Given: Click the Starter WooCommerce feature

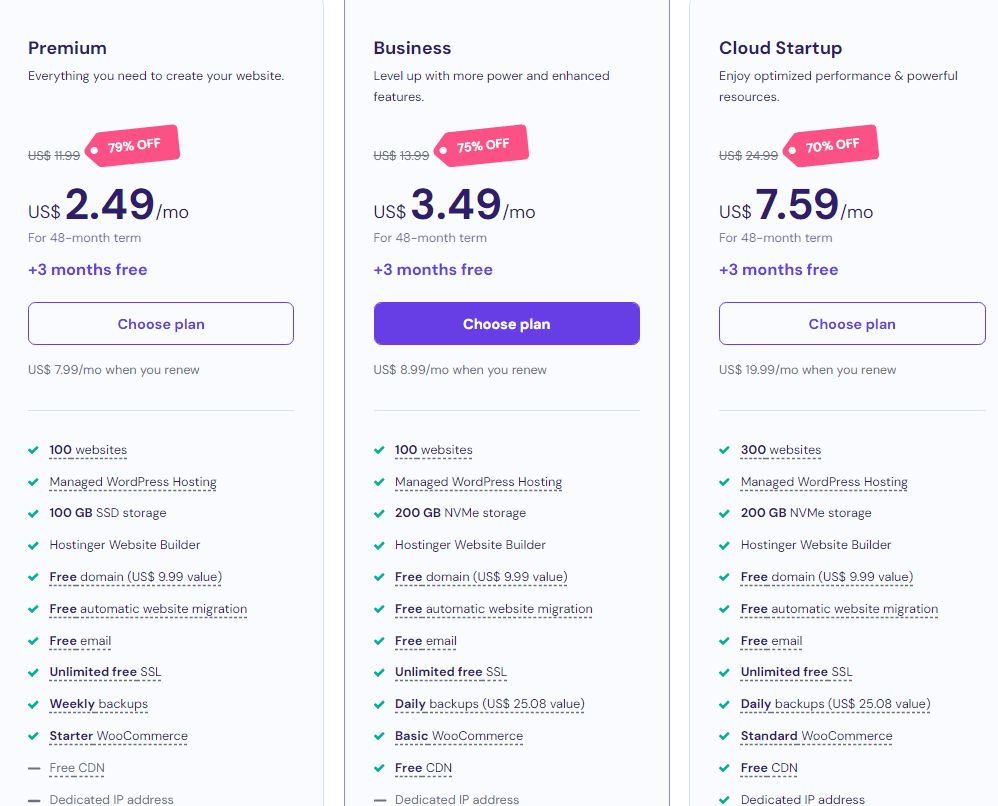Looking at the screenshot, I should click(x=118, y=736).
